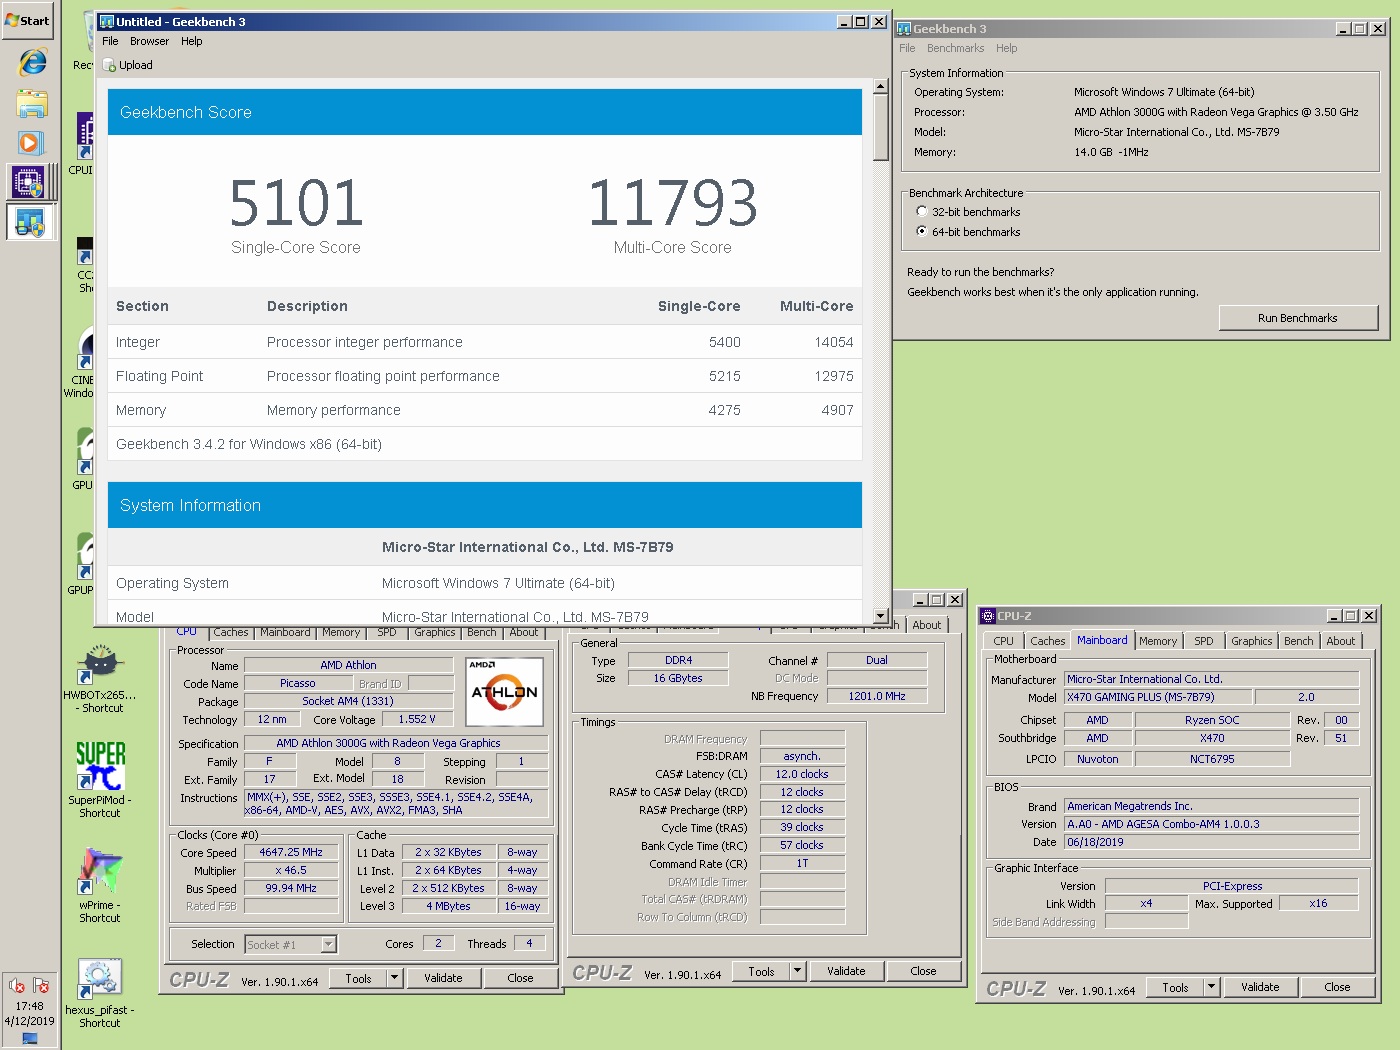Click the BIOS date 06/18/2019 field

pos(1211,842)
